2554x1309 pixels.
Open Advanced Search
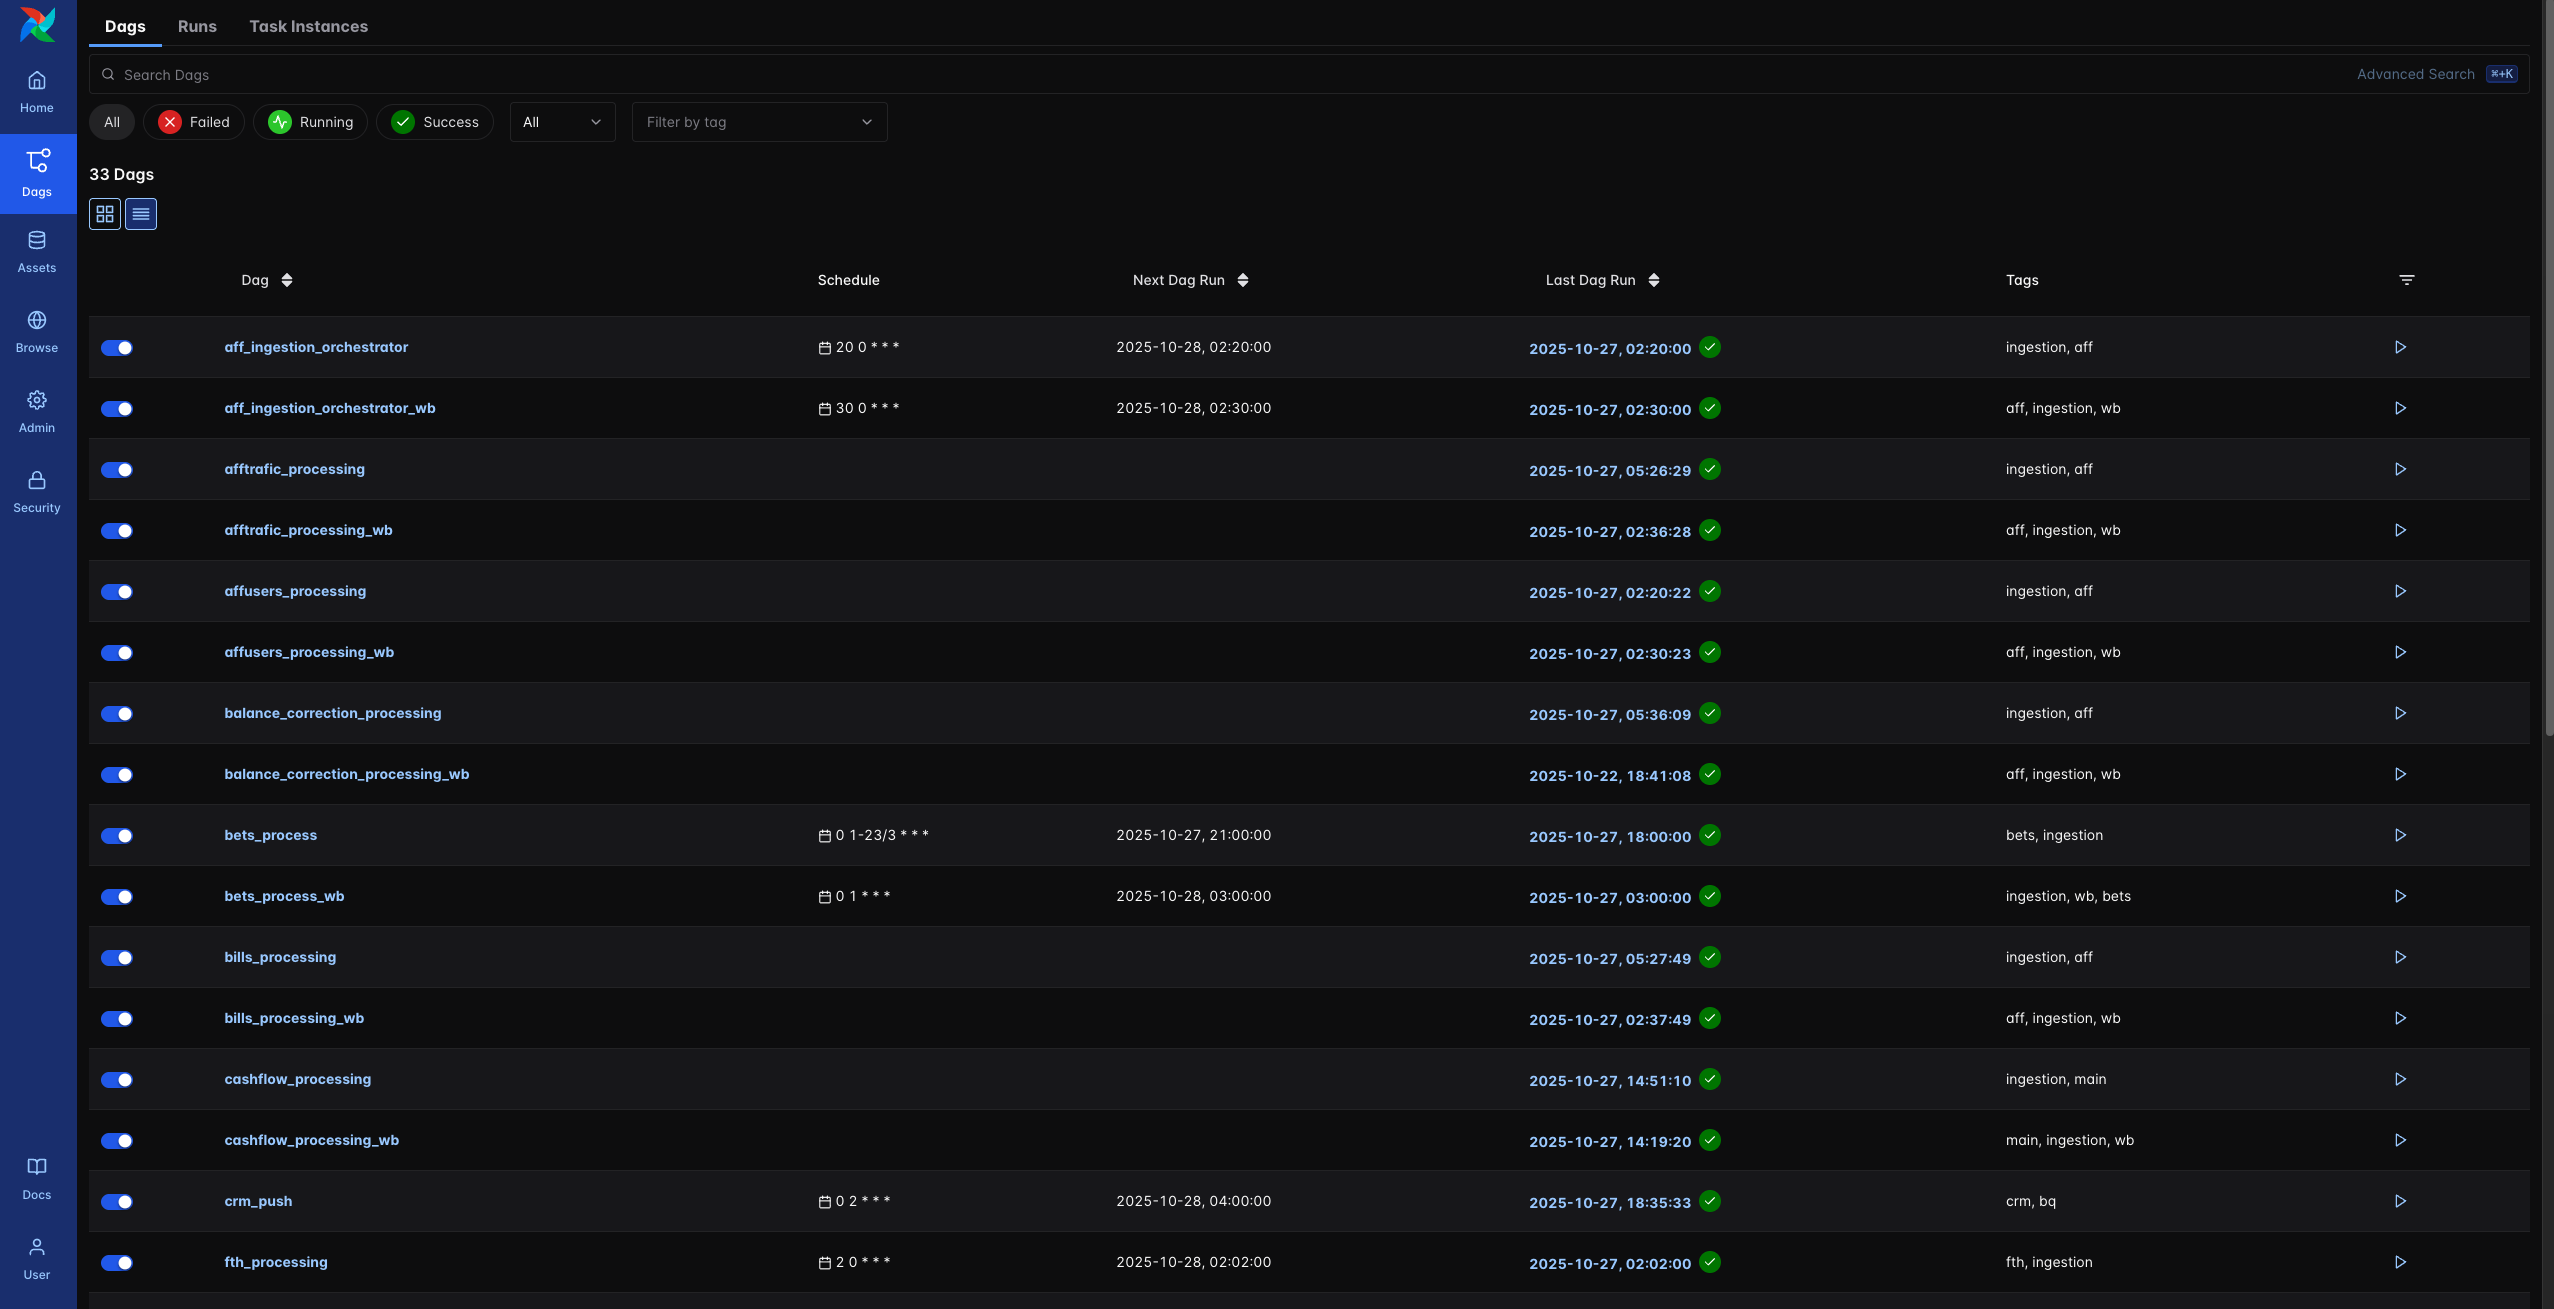[x=2437, y=74]
